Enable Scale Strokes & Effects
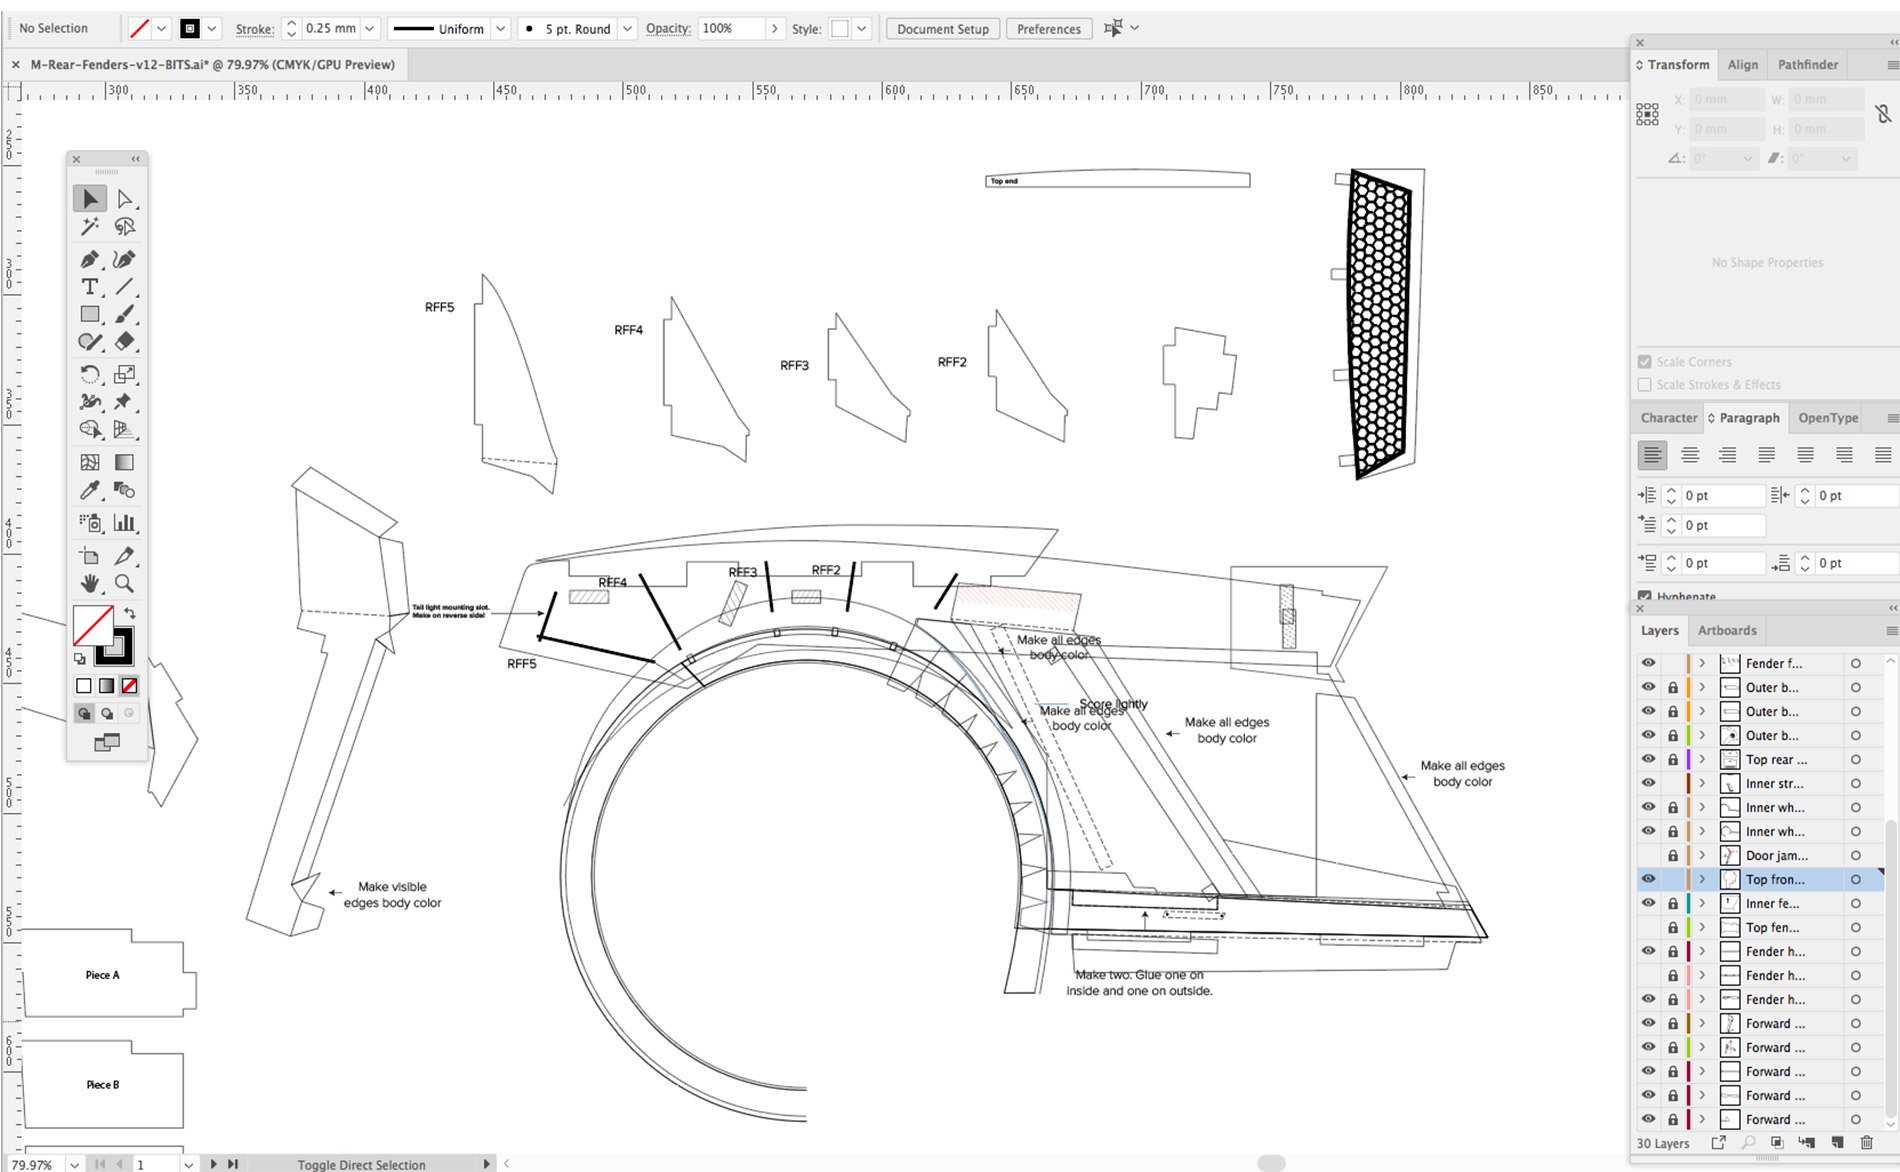The image size is (1900, 1172). 1645,384
